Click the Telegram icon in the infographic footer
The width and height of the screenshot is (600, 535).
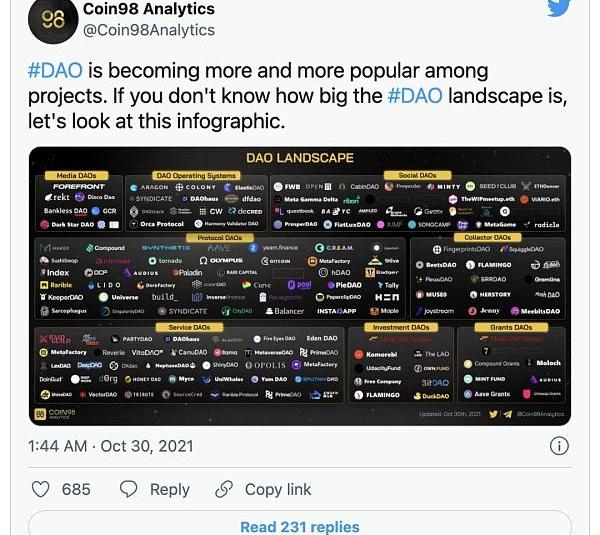(507, 414)
